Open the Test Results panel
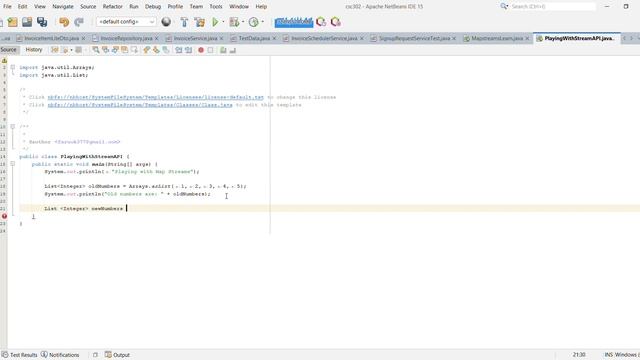This screenshot has height=360, width=640. point(20,355)
